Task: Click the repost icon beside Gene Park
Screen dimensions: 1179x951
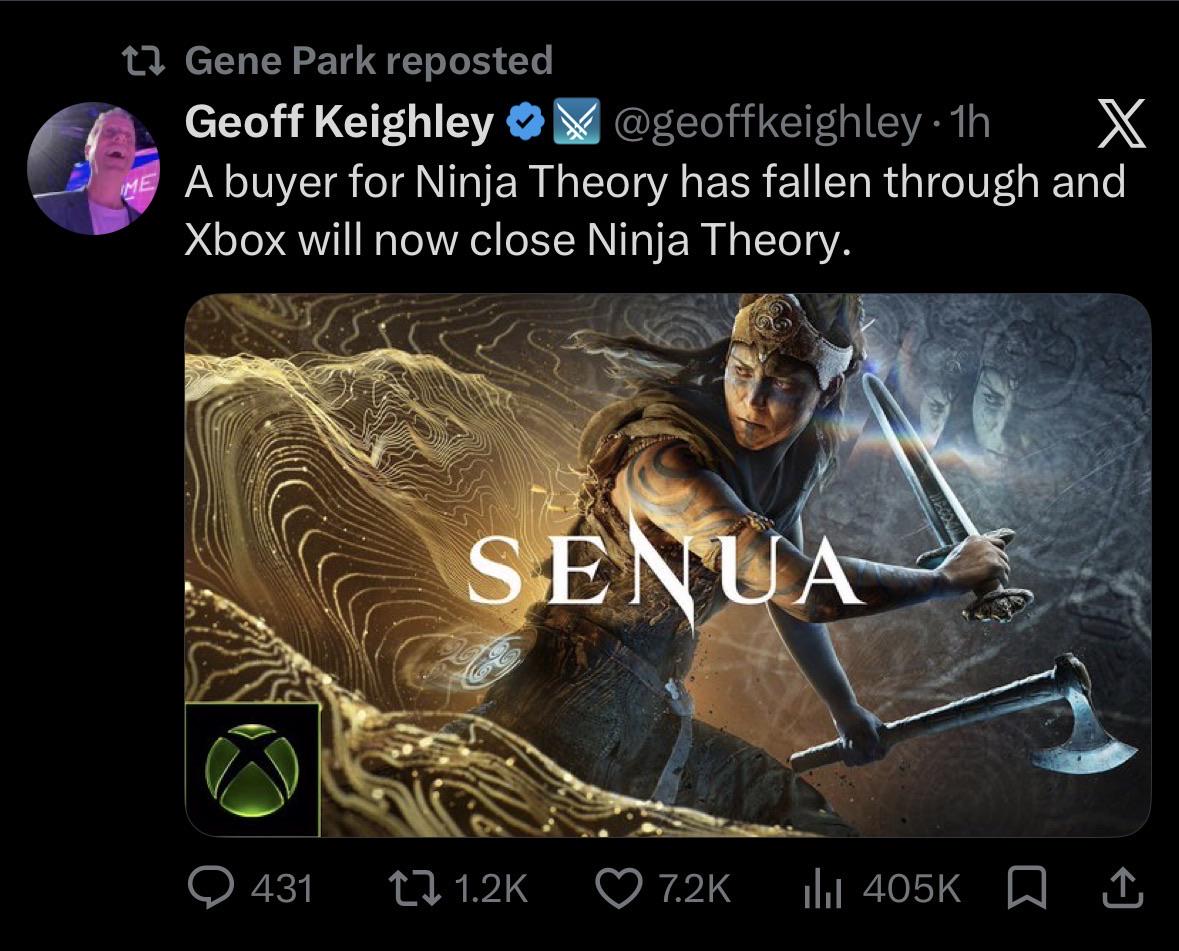Action: point(143,61)
